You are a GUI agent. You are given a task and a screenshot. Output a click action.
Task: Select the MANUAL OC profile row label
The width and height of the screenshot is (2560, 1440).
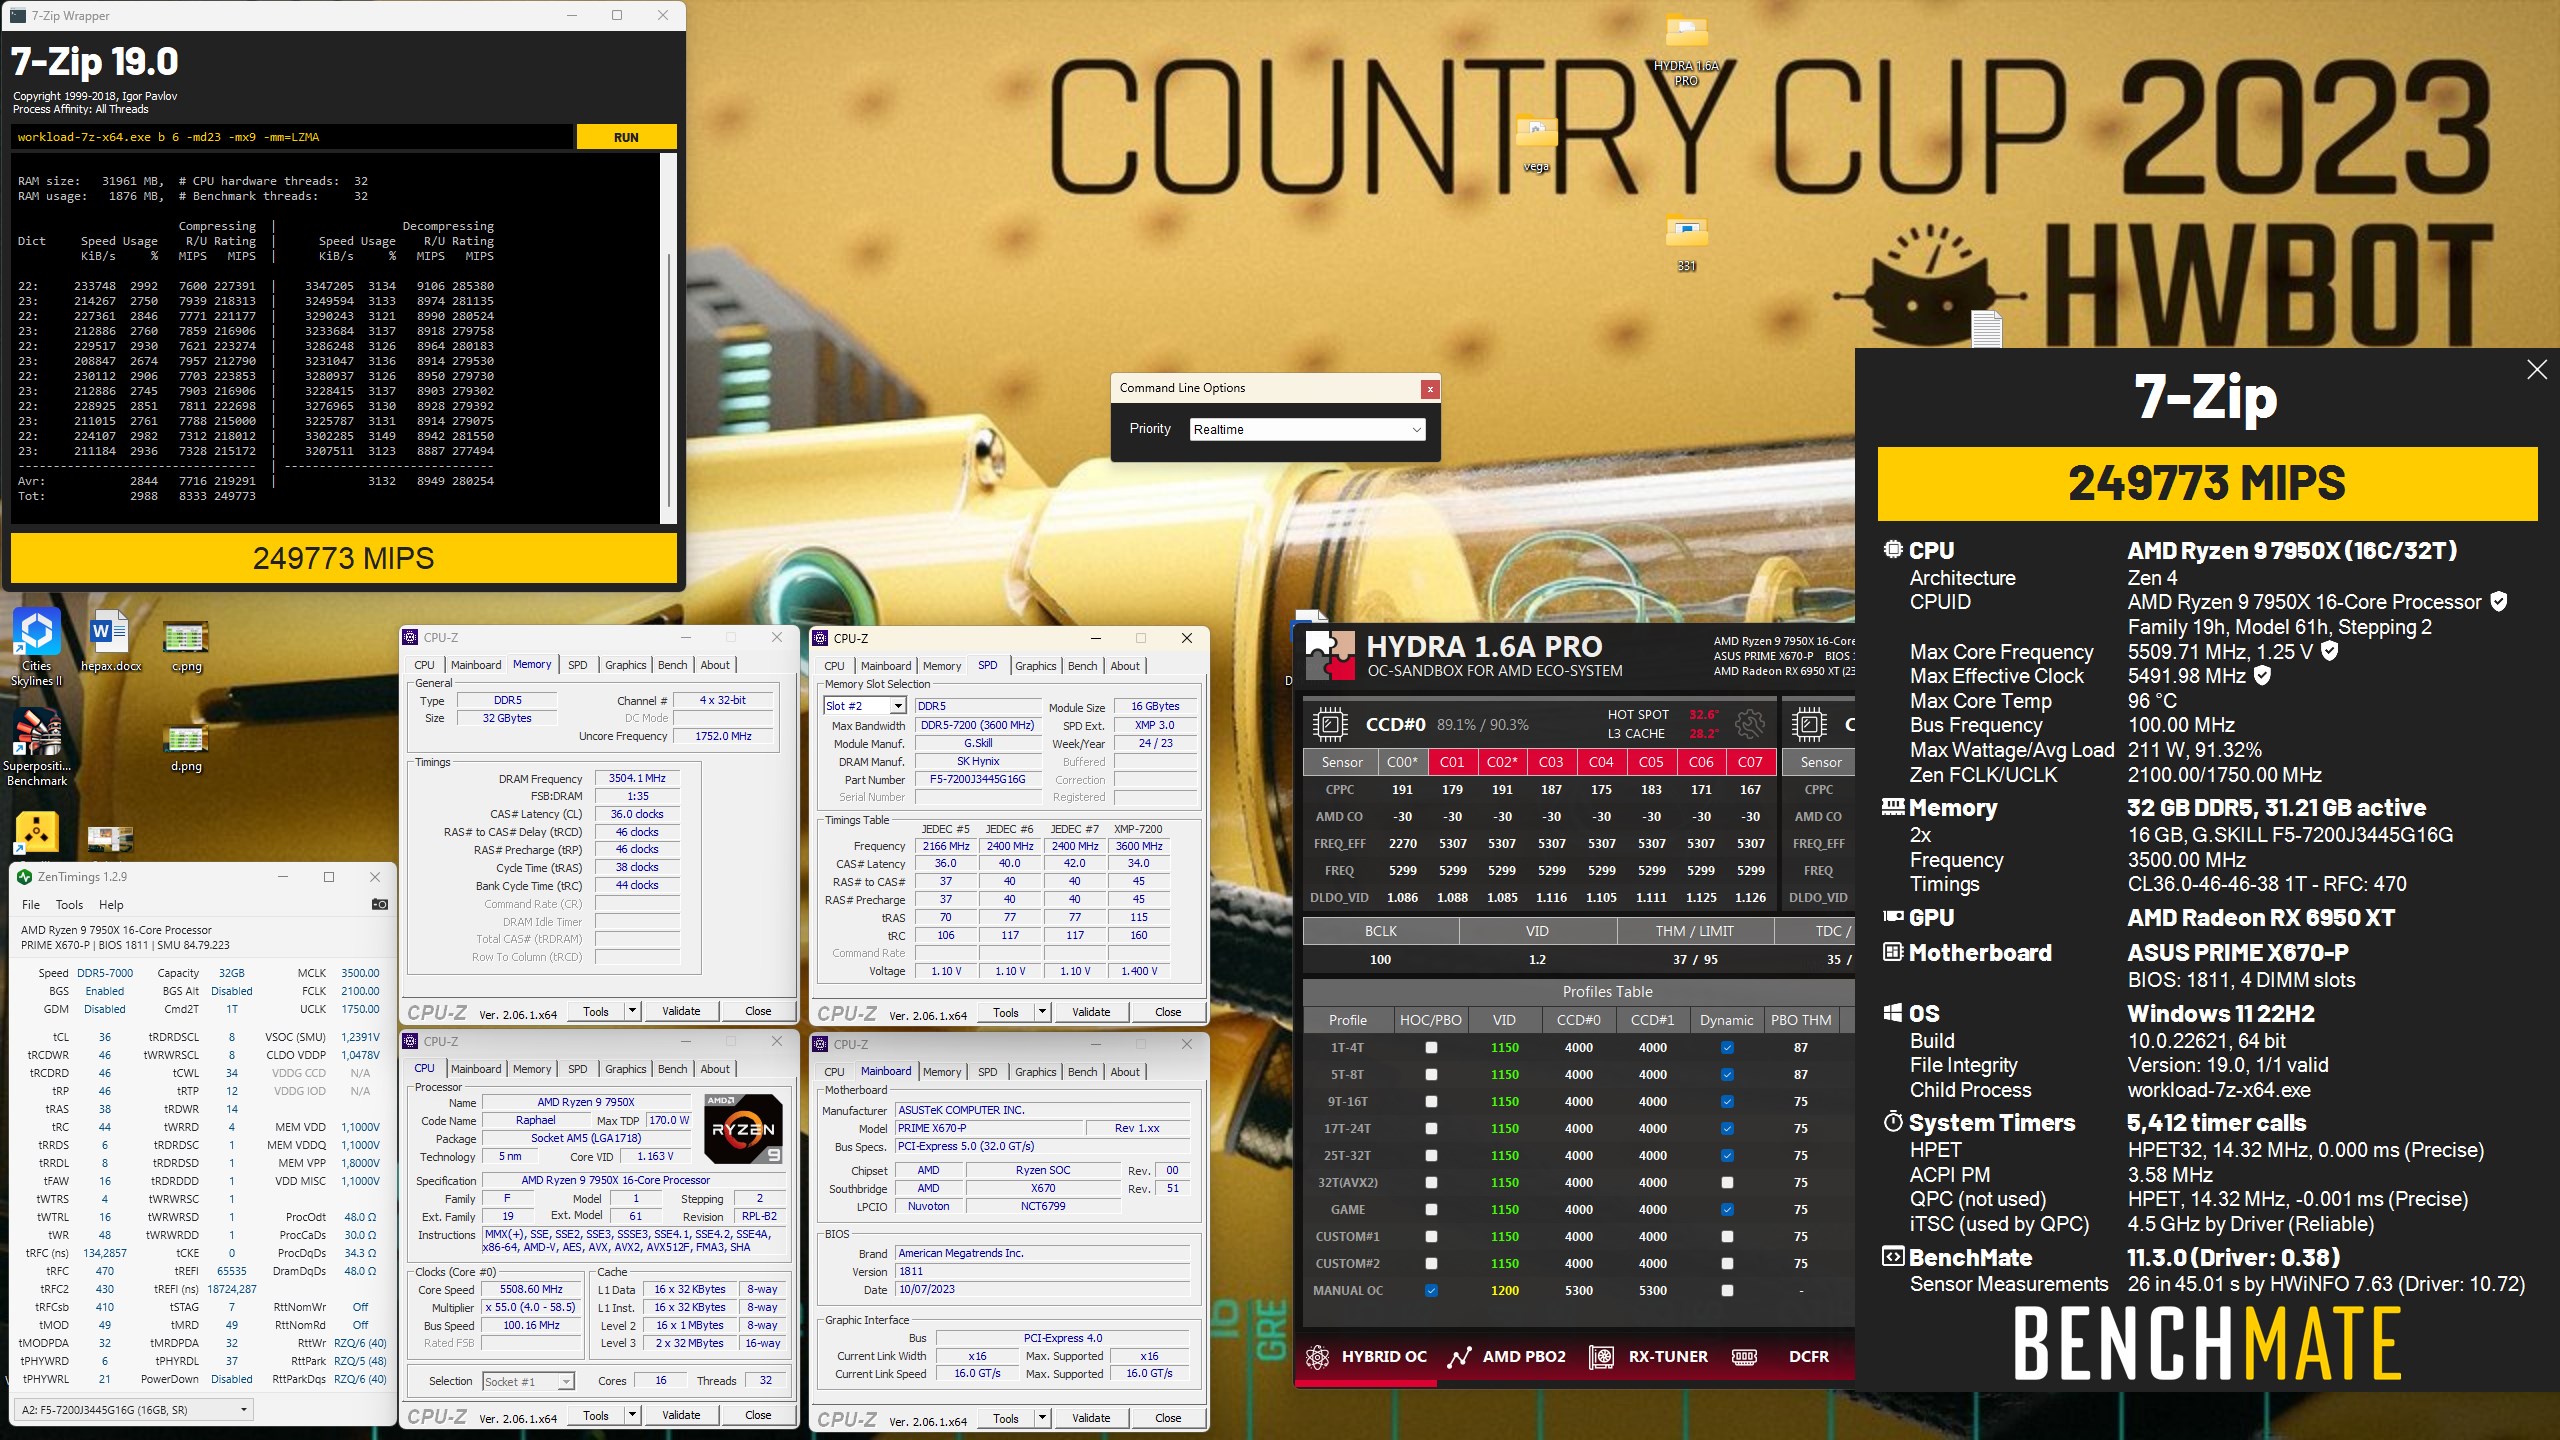1348,1290
